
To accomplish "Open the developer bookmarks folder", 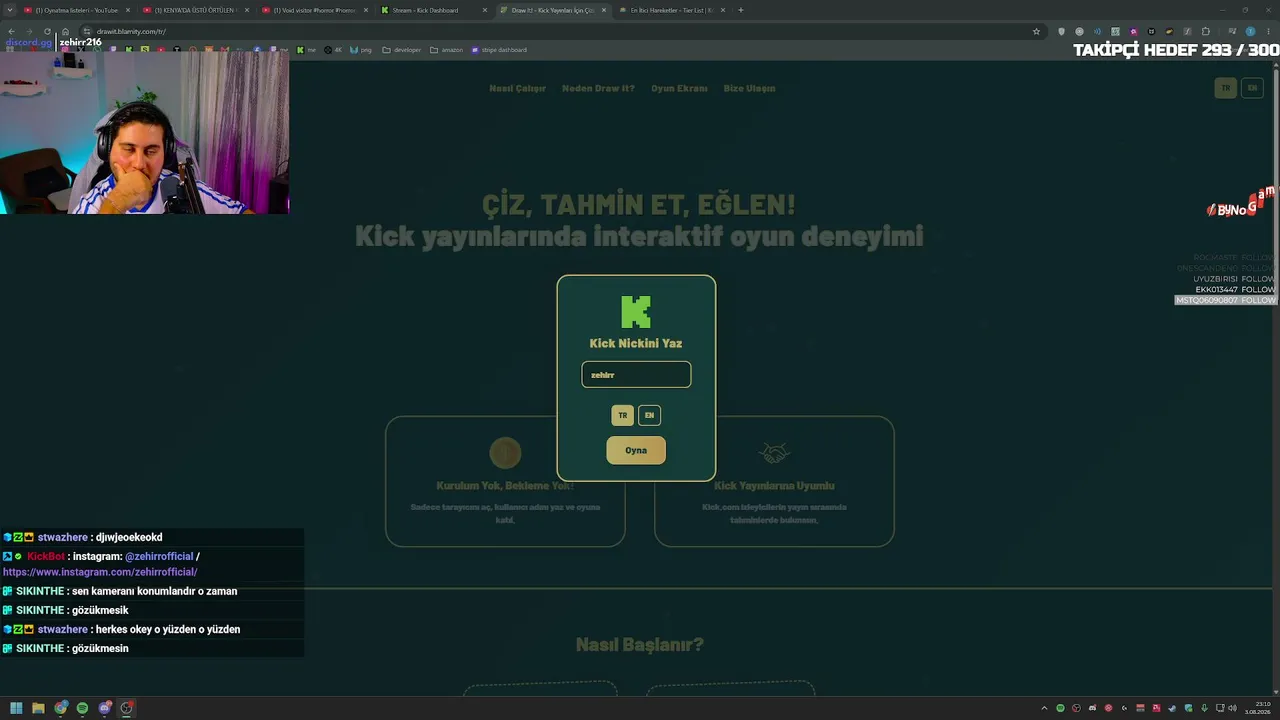I will click(402, 50).
